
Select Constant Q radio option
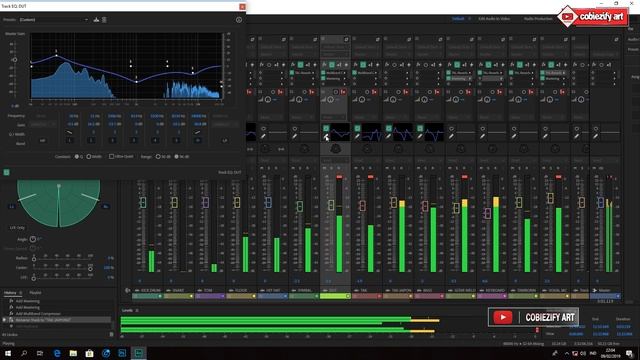coord(76,157)
